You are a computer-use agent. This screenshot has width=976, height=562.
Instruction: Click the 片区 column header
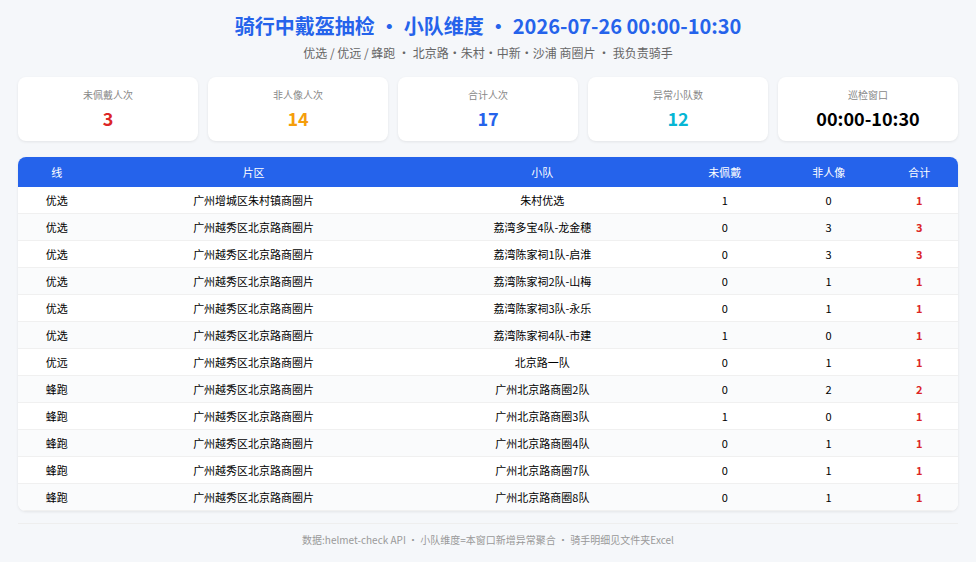click(x=253, y=172)
